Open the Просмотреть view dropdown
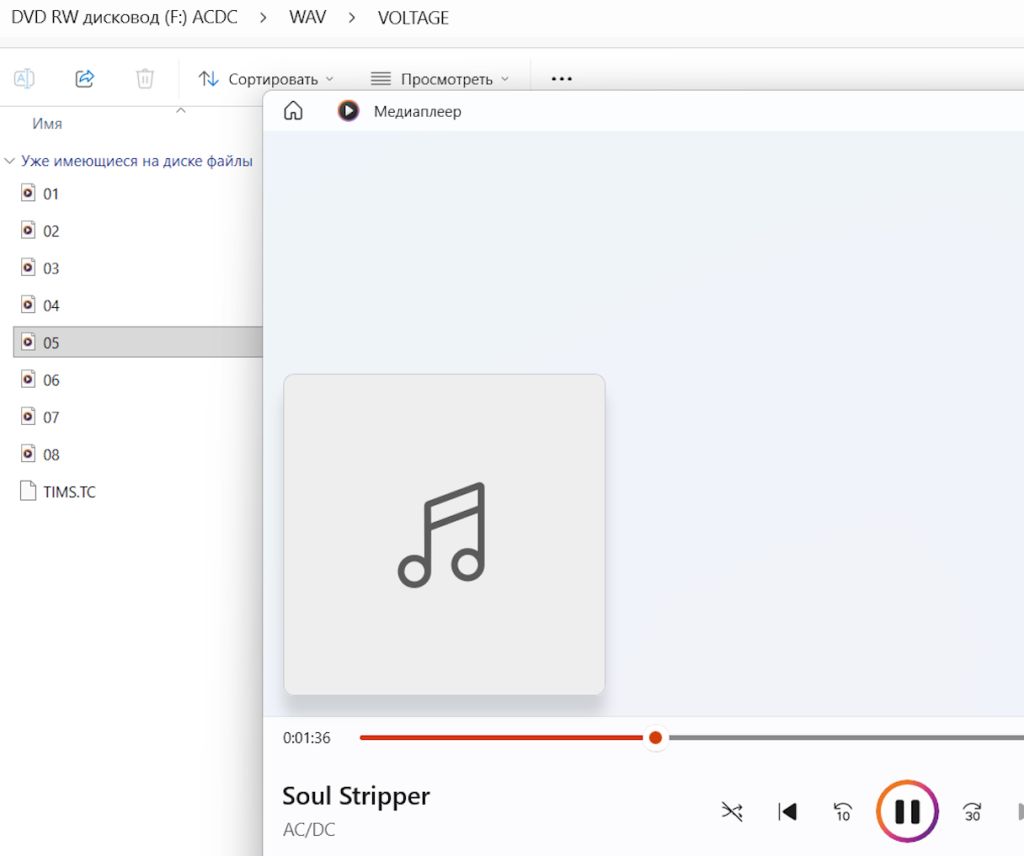 [x=440, y=79]
